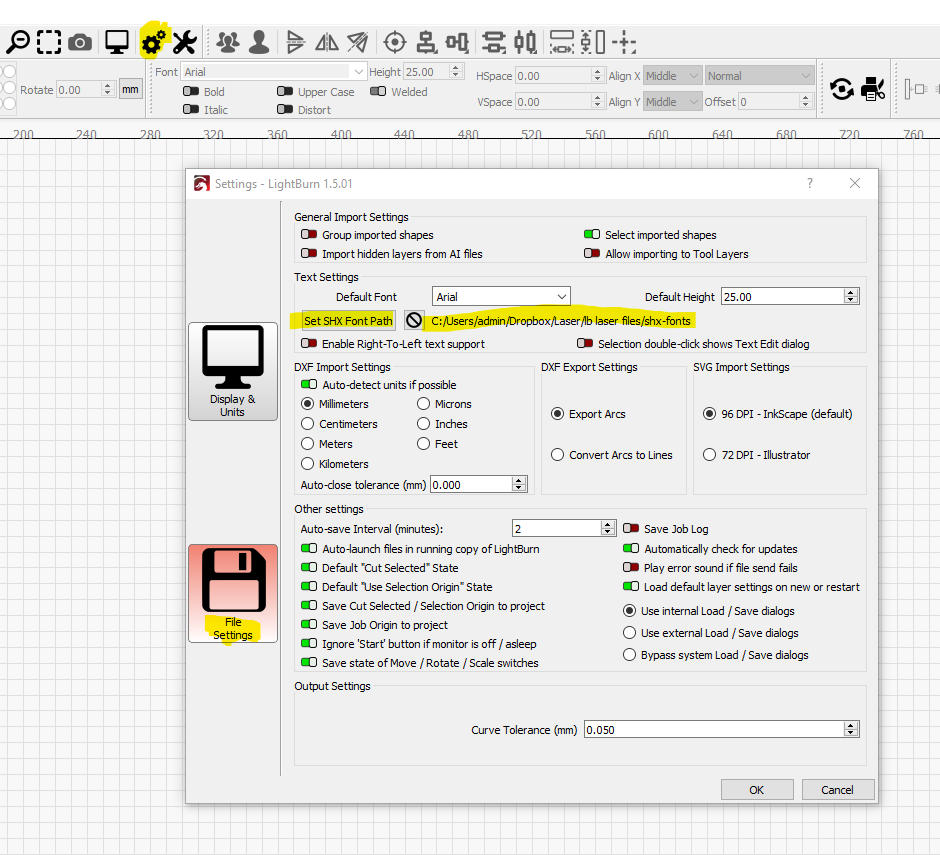Viewport: 940px width, 855px height.
Task: Select the Inches radio button
Action: [x=423, y=424]
